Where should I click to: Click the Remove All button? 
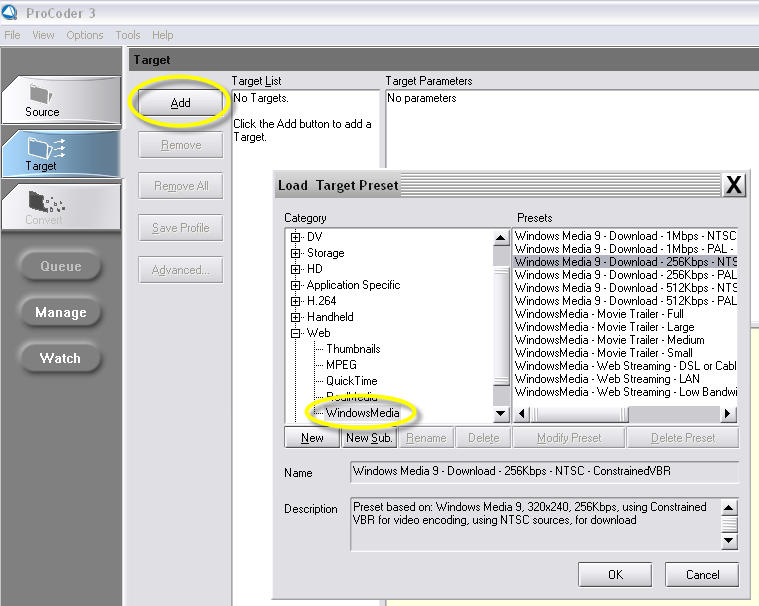pyautogui.click(x=181, y=186)
